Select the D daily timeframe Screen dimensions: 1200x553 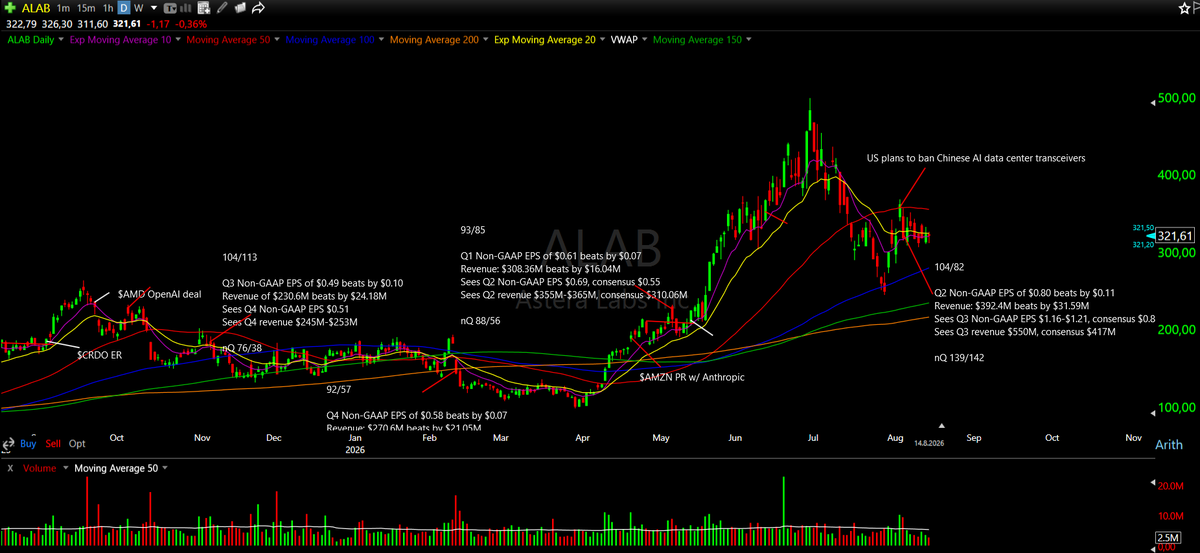pyautogui.click(x=124, y=8)
